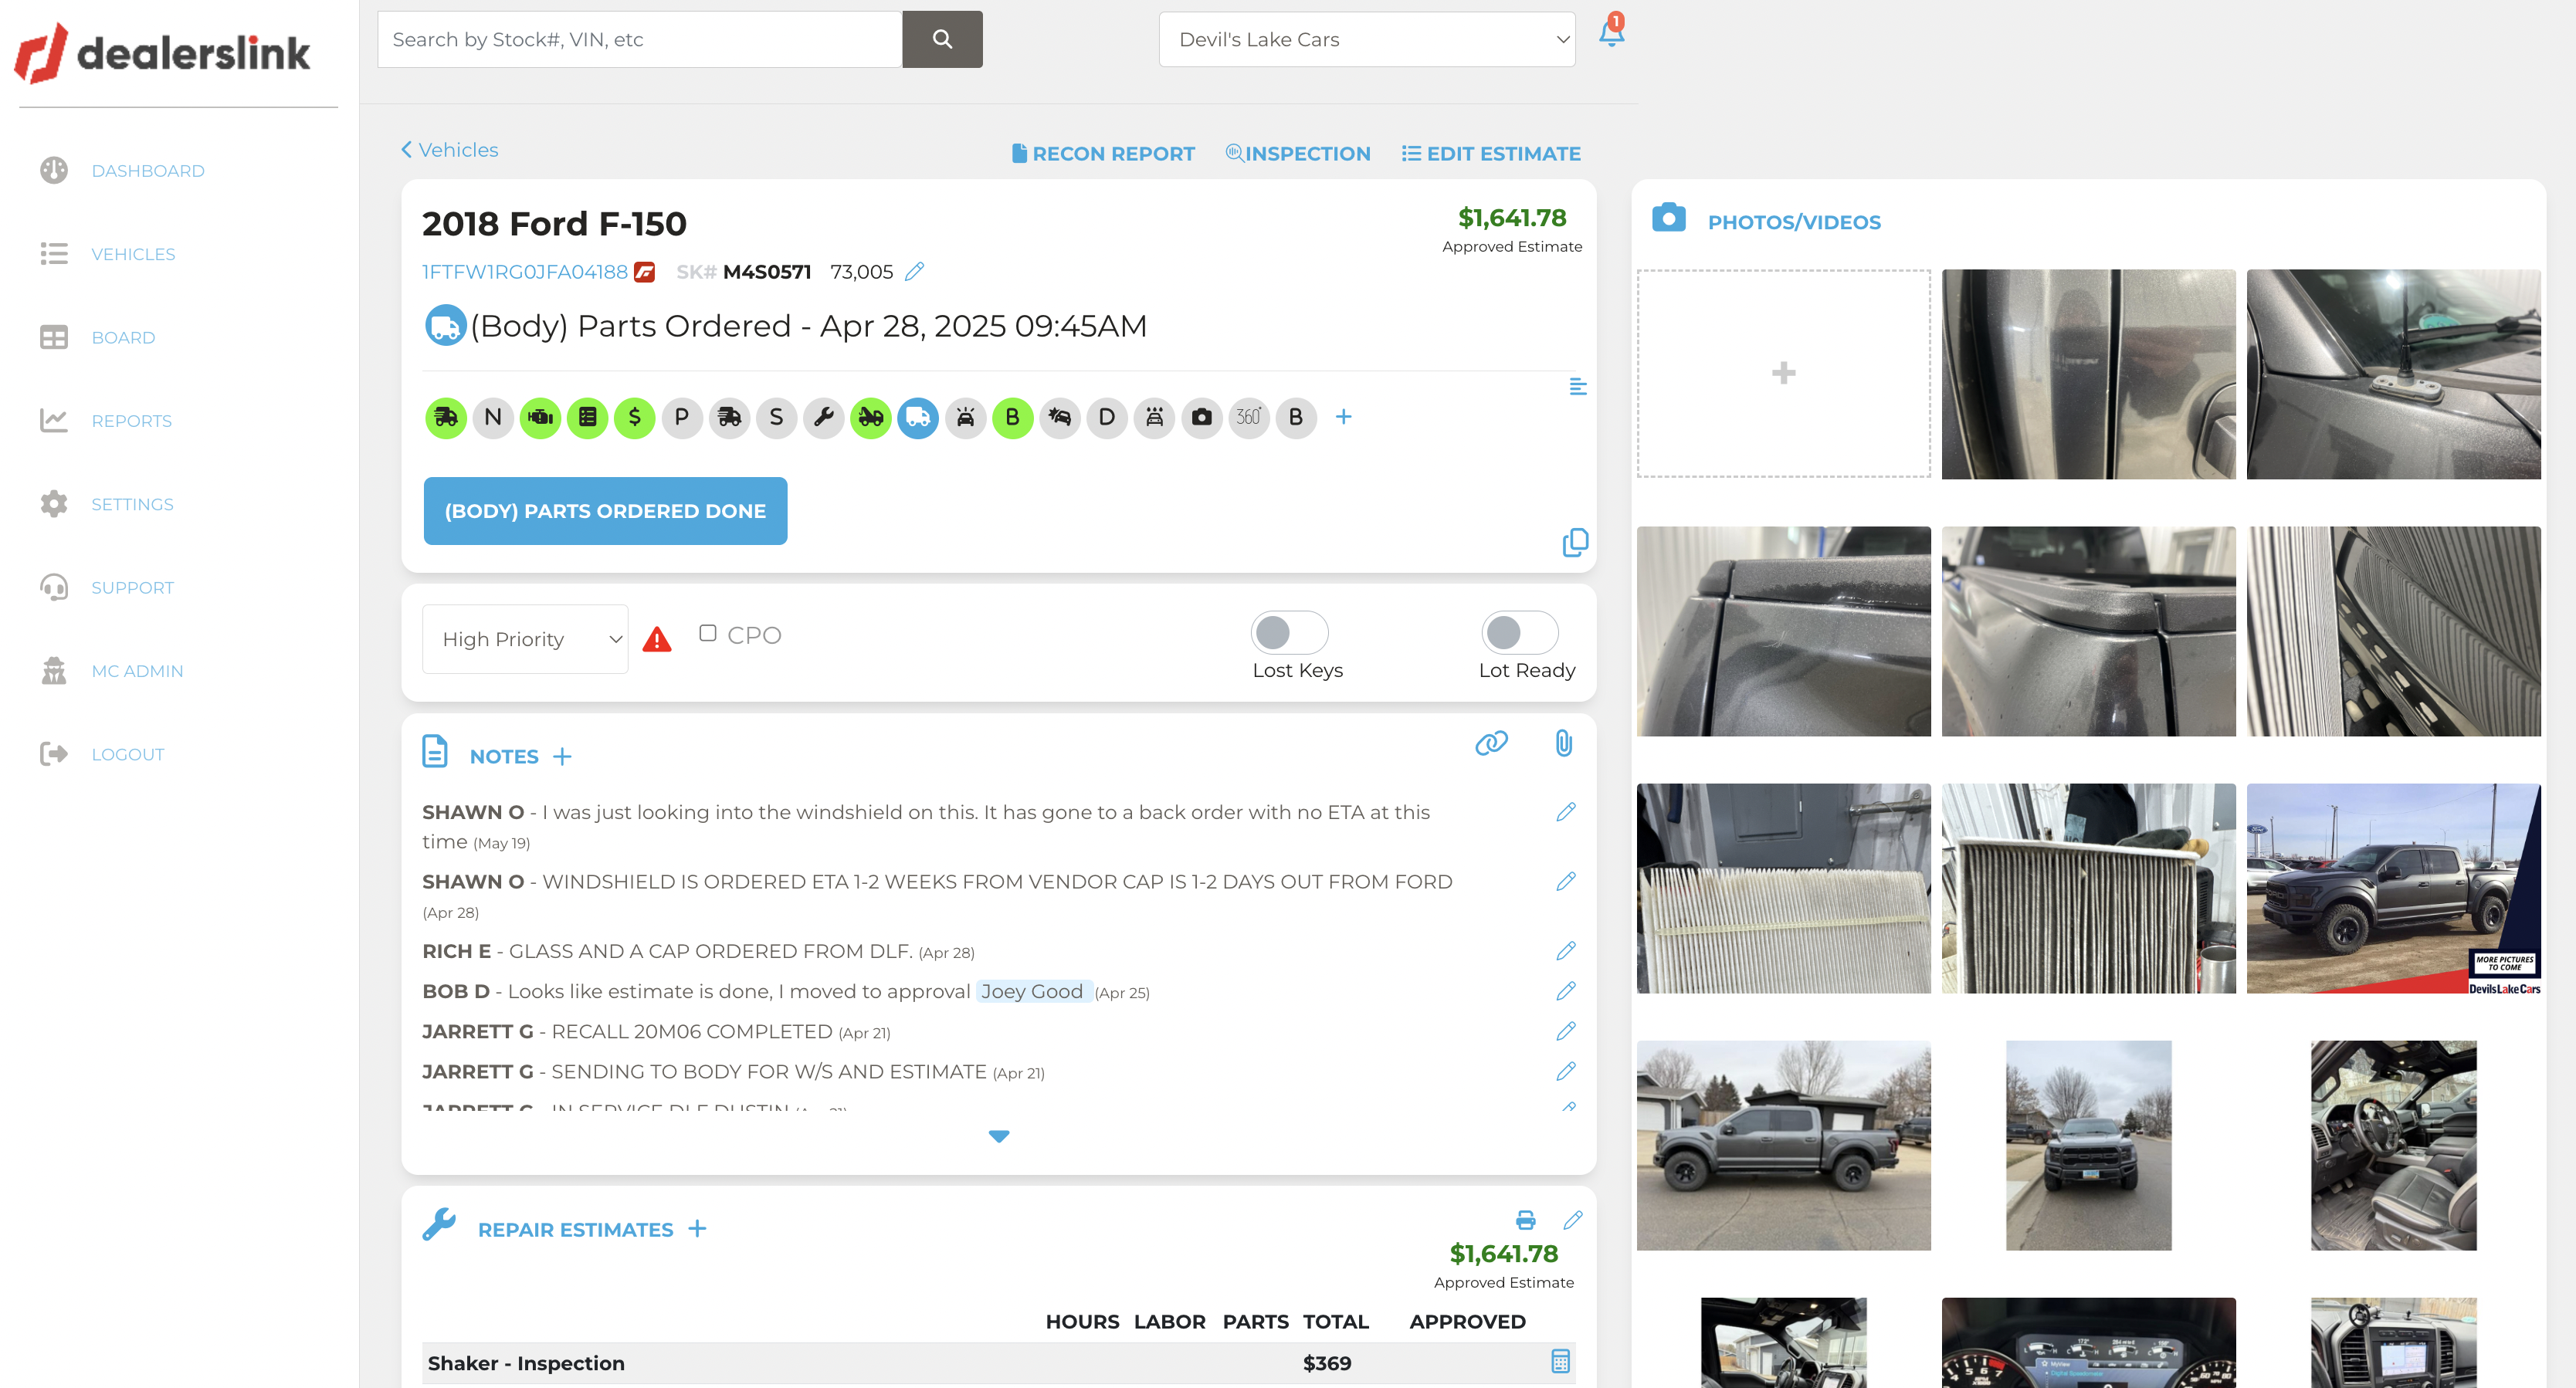Expand the notes list with the down arrow
The height and width of the screenshot is (1388, 2576).
tap(999, 1136)
